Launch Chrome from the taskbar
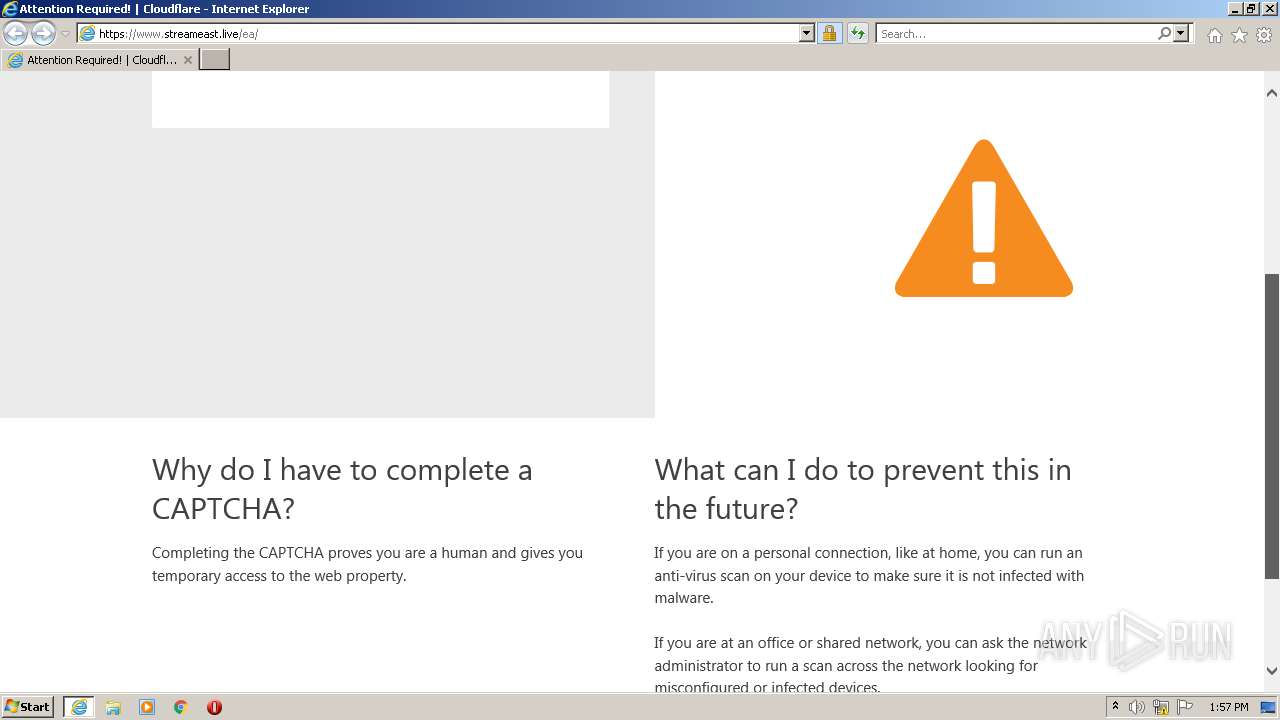Screen dimensions: 1280x720 click(181, 707)
